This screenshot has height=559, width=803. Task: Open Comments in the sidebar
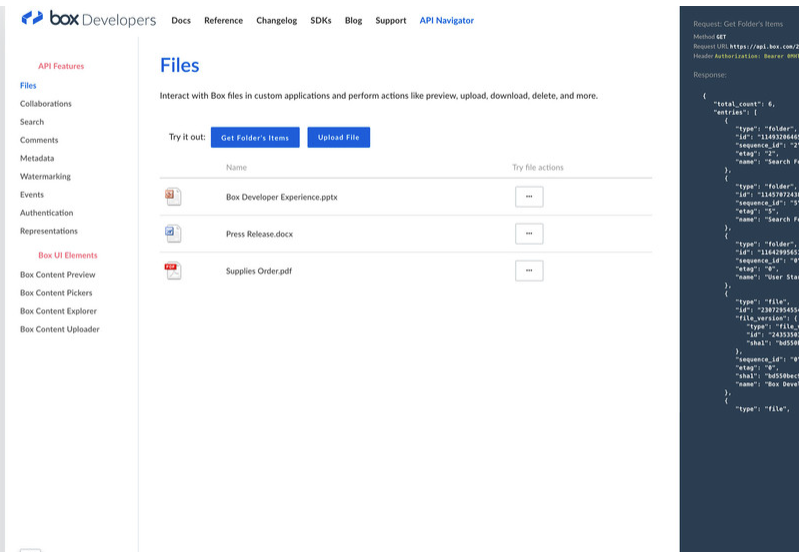(39, 140)
